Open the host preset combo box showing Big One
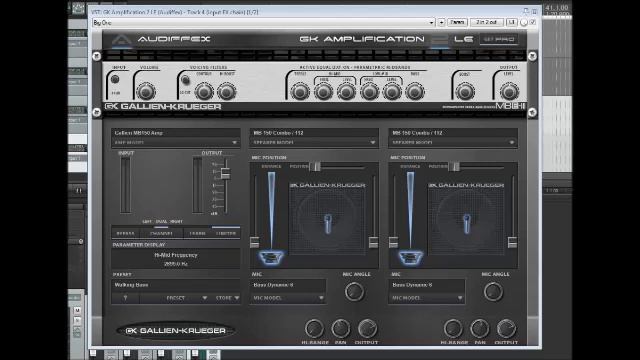Viewport: 640px width, 360px height. click(x=264, y=23)
